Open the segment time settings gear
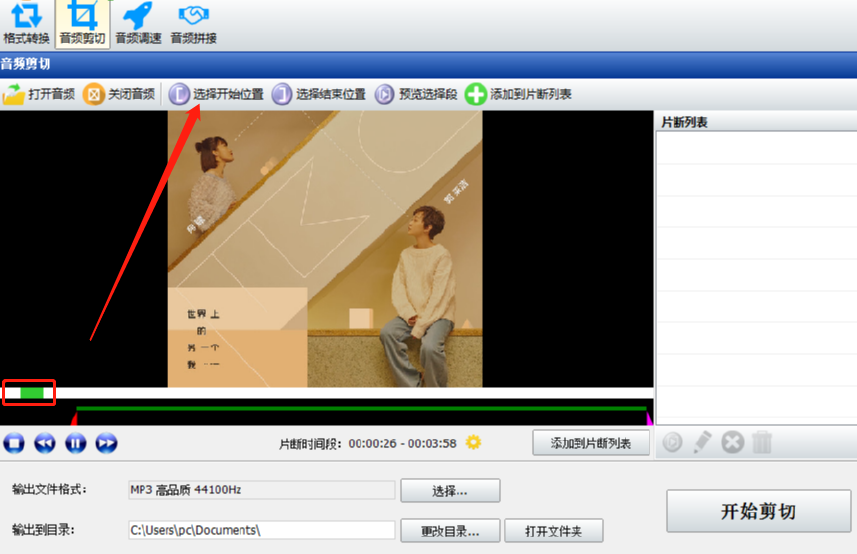This screenshot has height=554, width=857. click(x=473, y=442)
